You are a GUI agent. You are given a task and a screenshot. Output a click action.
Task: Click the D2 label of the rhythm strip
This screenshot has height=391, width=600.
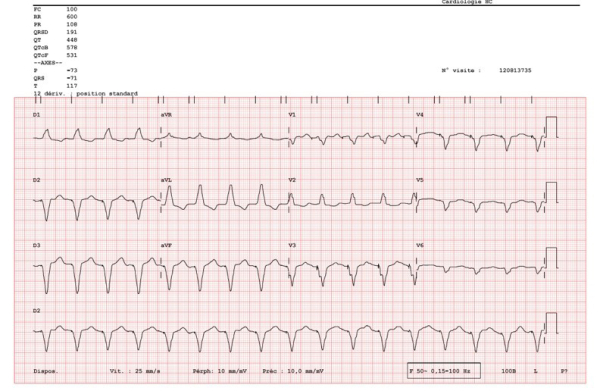point(36,311)
